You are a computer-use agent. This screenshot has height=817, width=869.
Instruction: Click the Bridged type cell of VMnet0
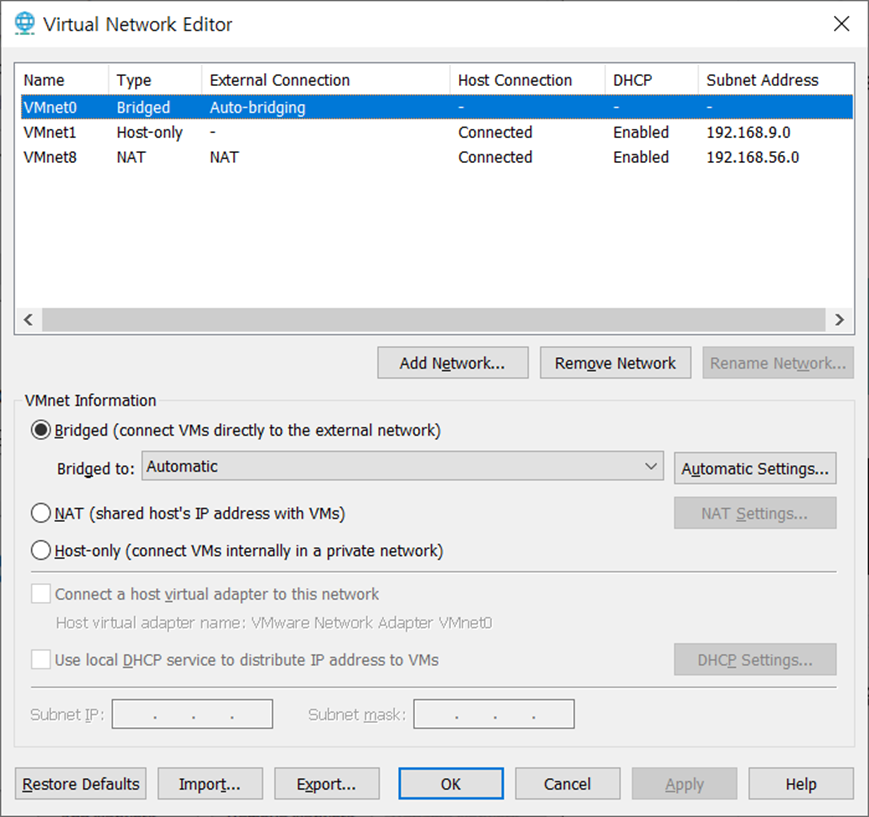tap(144, 108)
